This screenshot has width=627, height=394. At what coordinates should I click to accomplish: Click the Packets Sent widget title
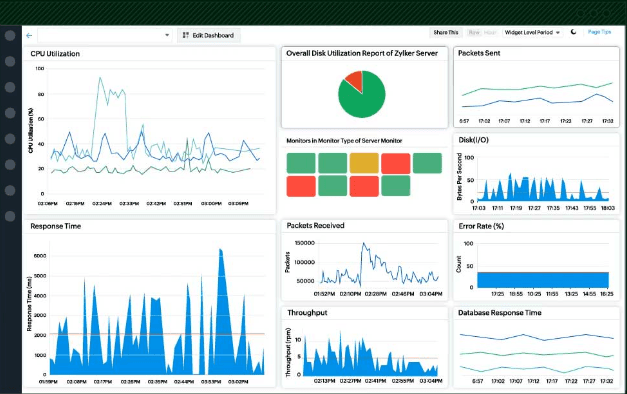pyautogui.click(x=479, y=53)
